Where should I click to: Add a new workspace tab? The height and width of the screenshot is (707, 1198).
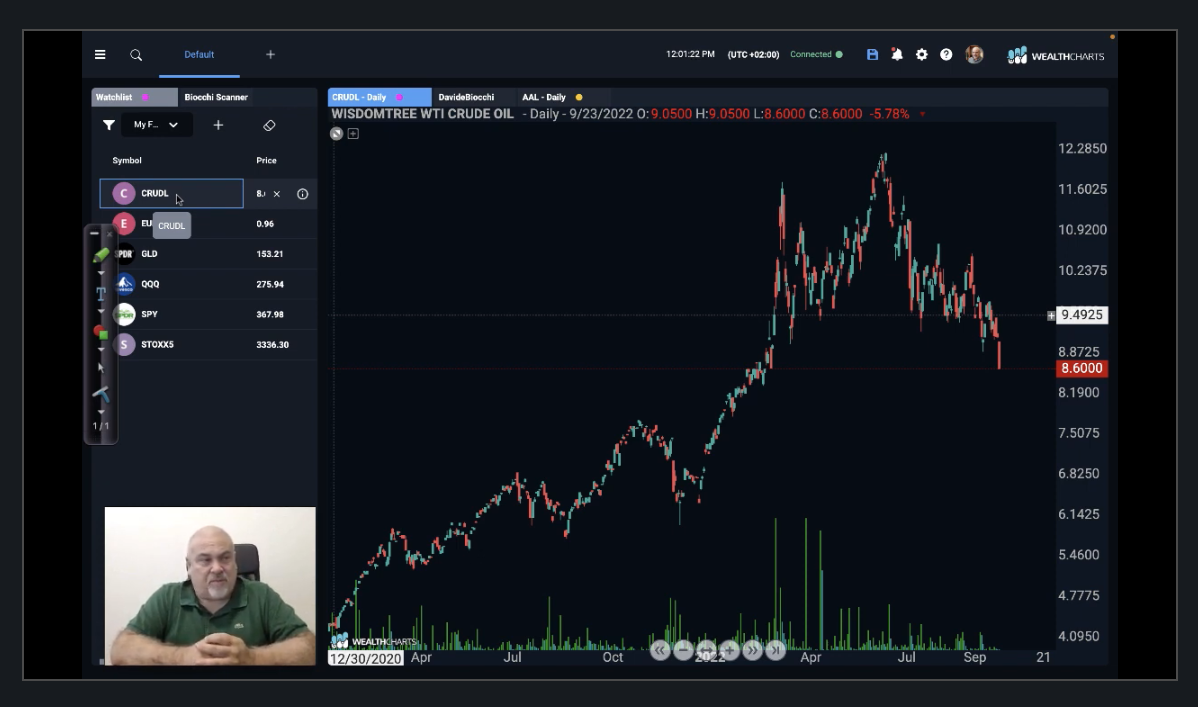270,54
